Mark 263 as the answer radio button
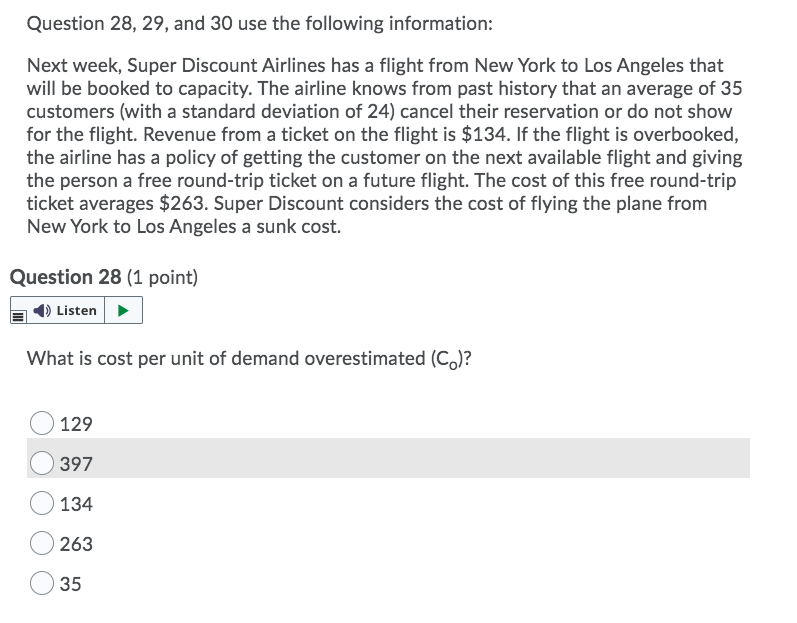The image size is (797, 623). [x=42, y=543]
